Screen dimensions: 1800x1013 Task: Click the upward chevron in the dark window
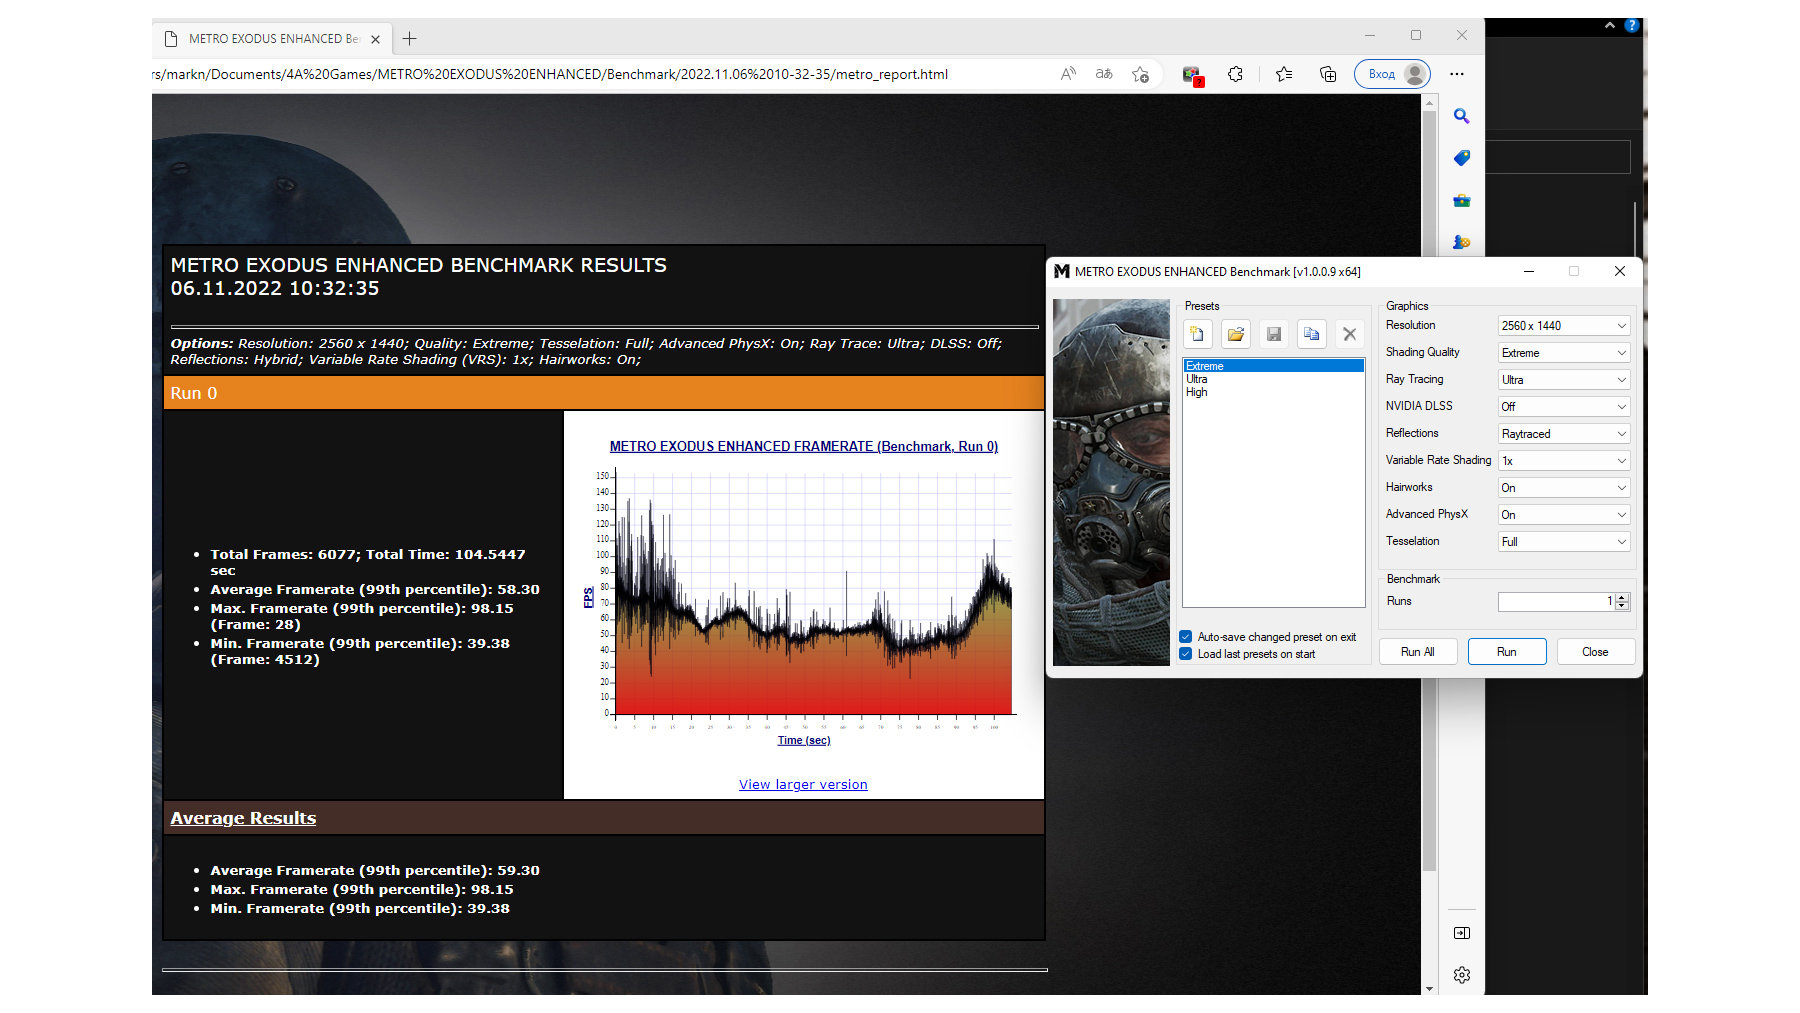click(x=1610, y=26)
